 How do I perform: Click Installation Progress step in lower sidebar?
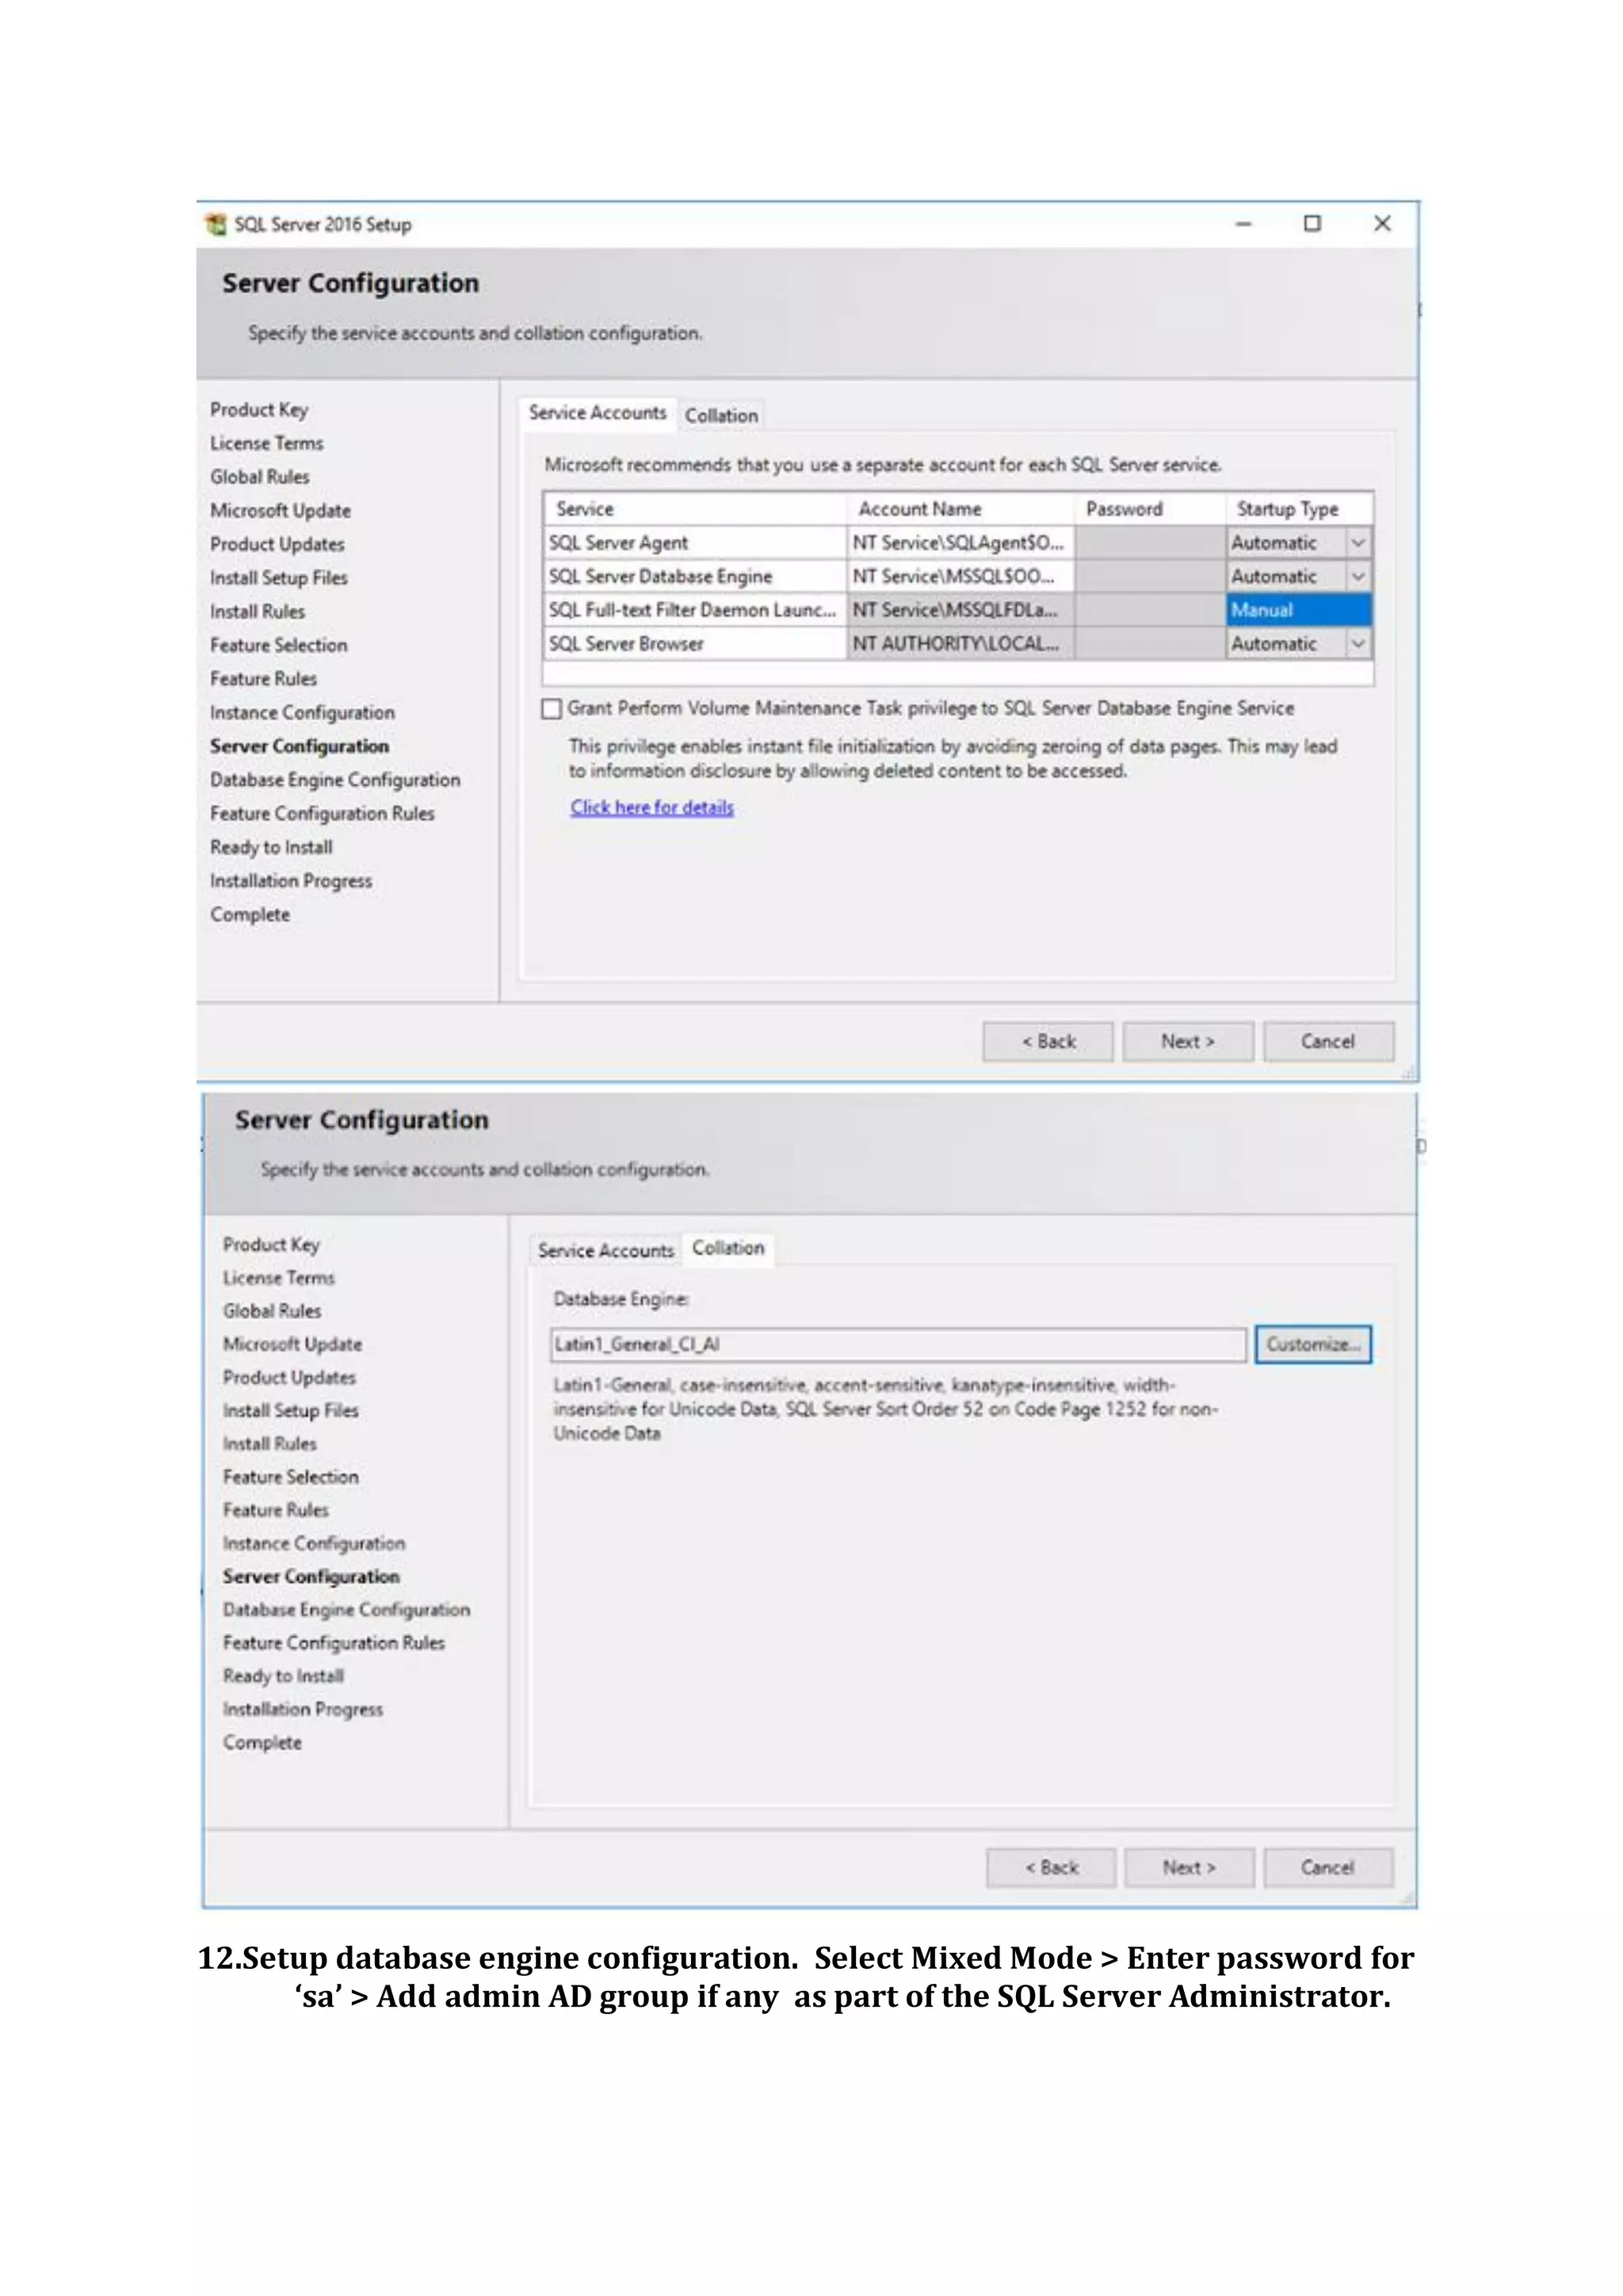click(x=302, y=1709)
